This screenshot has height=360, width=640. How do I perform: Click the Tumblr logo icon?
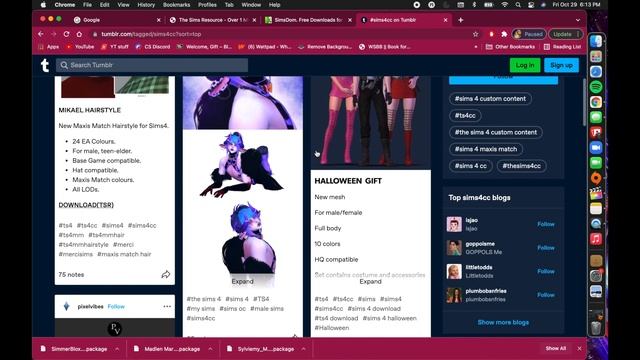45,65
